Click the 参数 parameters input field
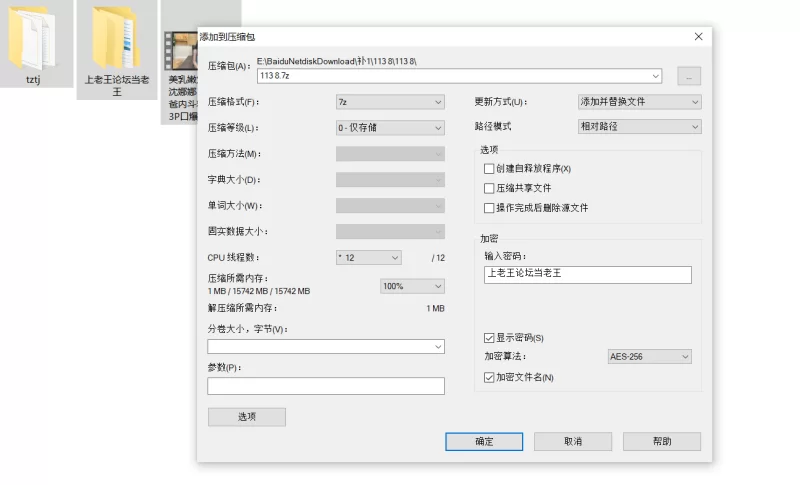The width and height of the screenshot is (800, 485). pyautogui.click(x=326, y=386)
